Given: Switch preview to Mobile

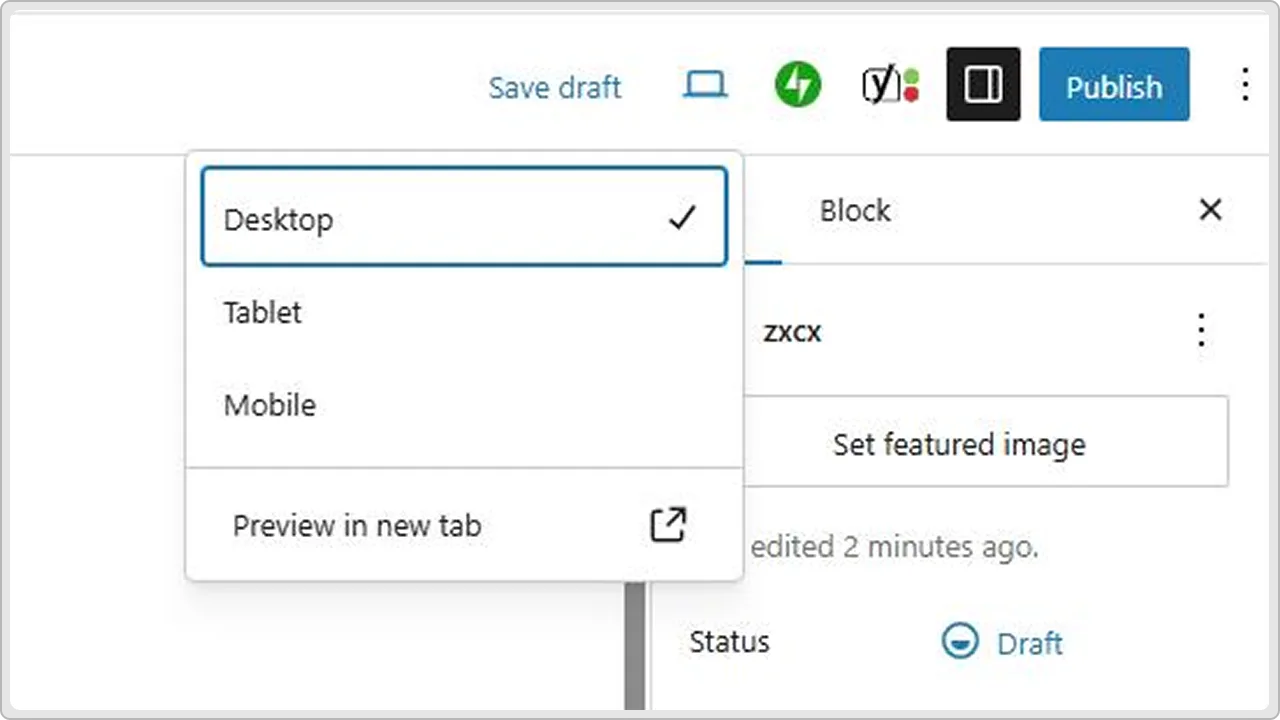Looking at the screenshot, I should (x=270, y=405).
